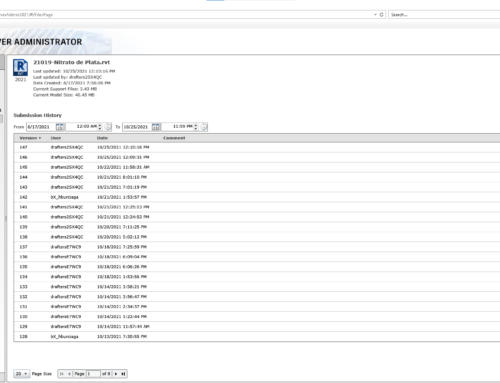The image size is (500, 383).
Task: Go to the previous page of history
Action: (x=69, y=374)
